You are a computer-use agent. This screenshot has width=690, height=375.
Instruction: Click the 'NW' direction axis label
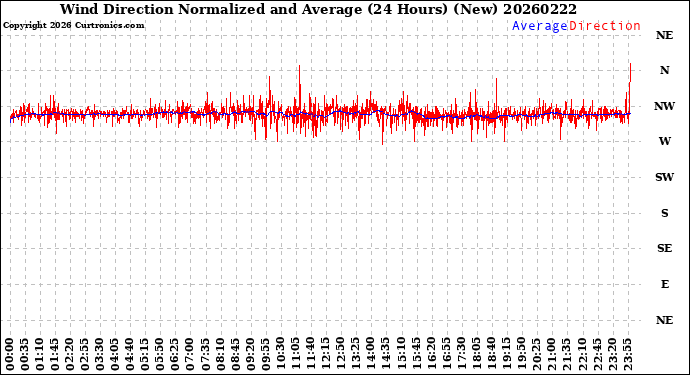[x=664, y=106]
